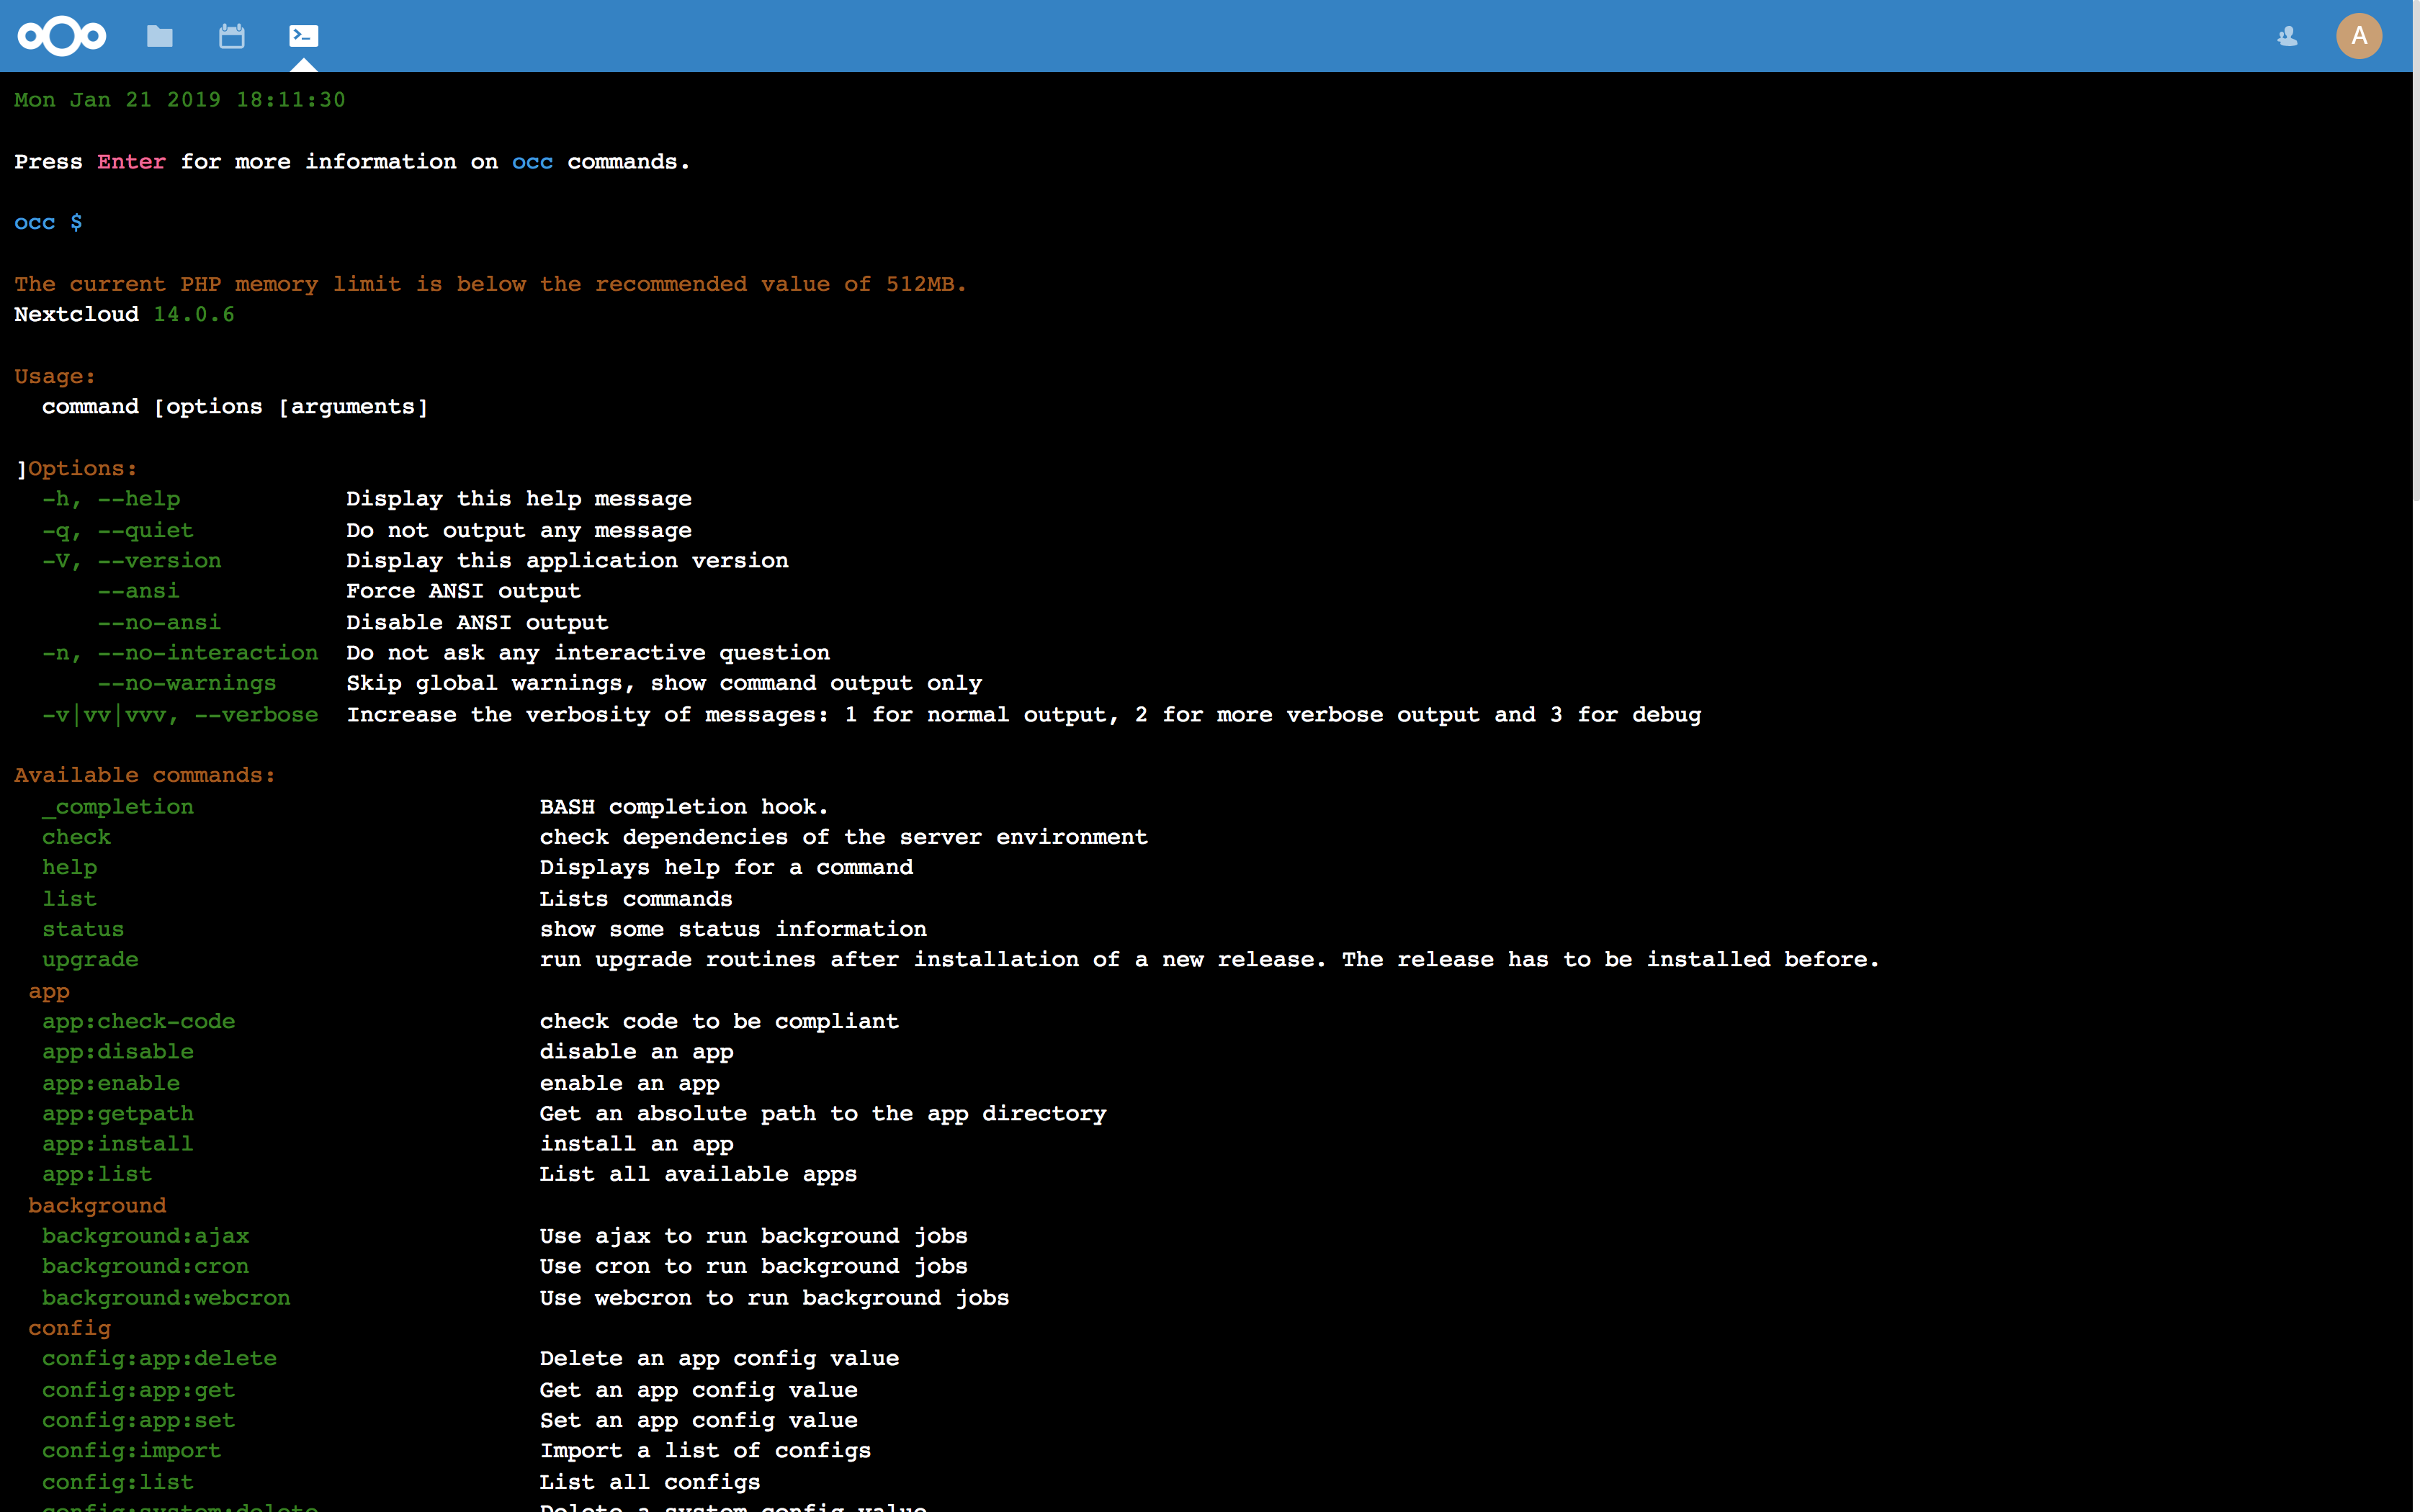This screenshot has width=2420, height=1512.
Task: Click the --no-warnings option text
Action: tap(187, 684)
